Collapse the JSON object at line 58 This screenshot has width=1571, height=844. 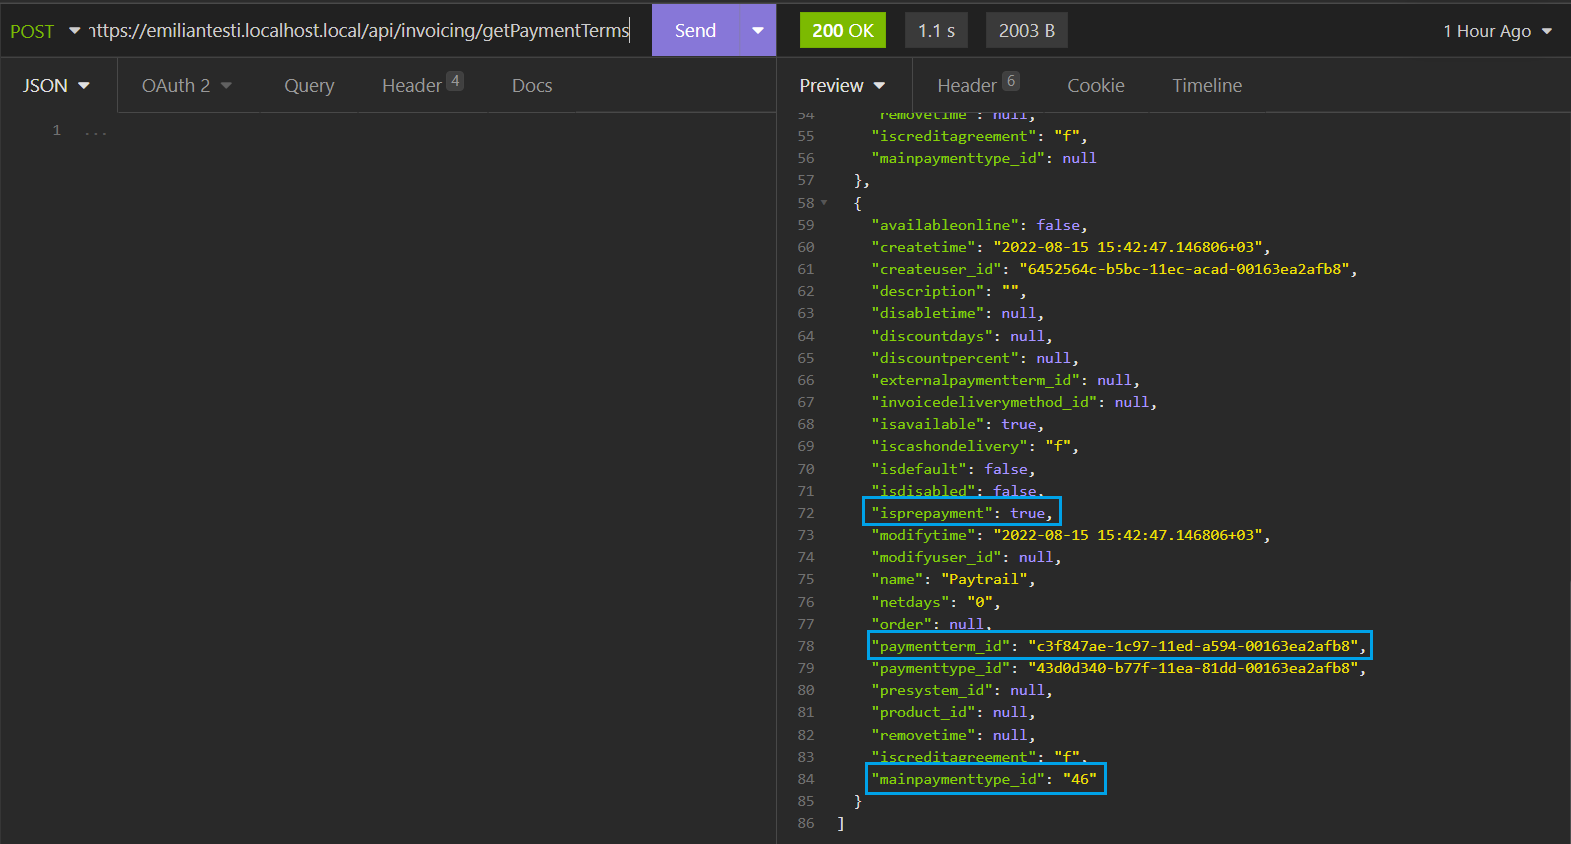pos(824,203)
